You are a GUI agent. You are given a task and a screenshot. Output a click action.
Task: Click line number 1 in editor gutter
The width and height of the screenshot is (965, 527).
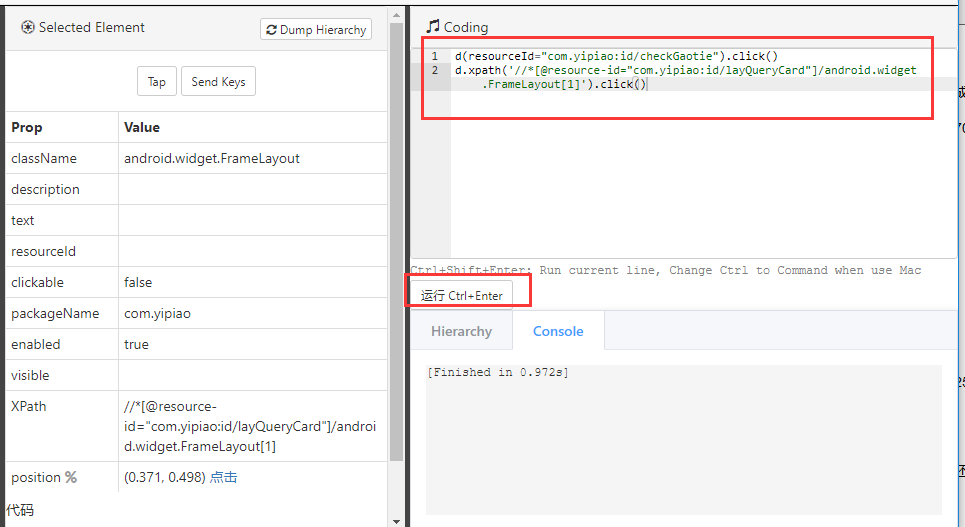(434, 56)
